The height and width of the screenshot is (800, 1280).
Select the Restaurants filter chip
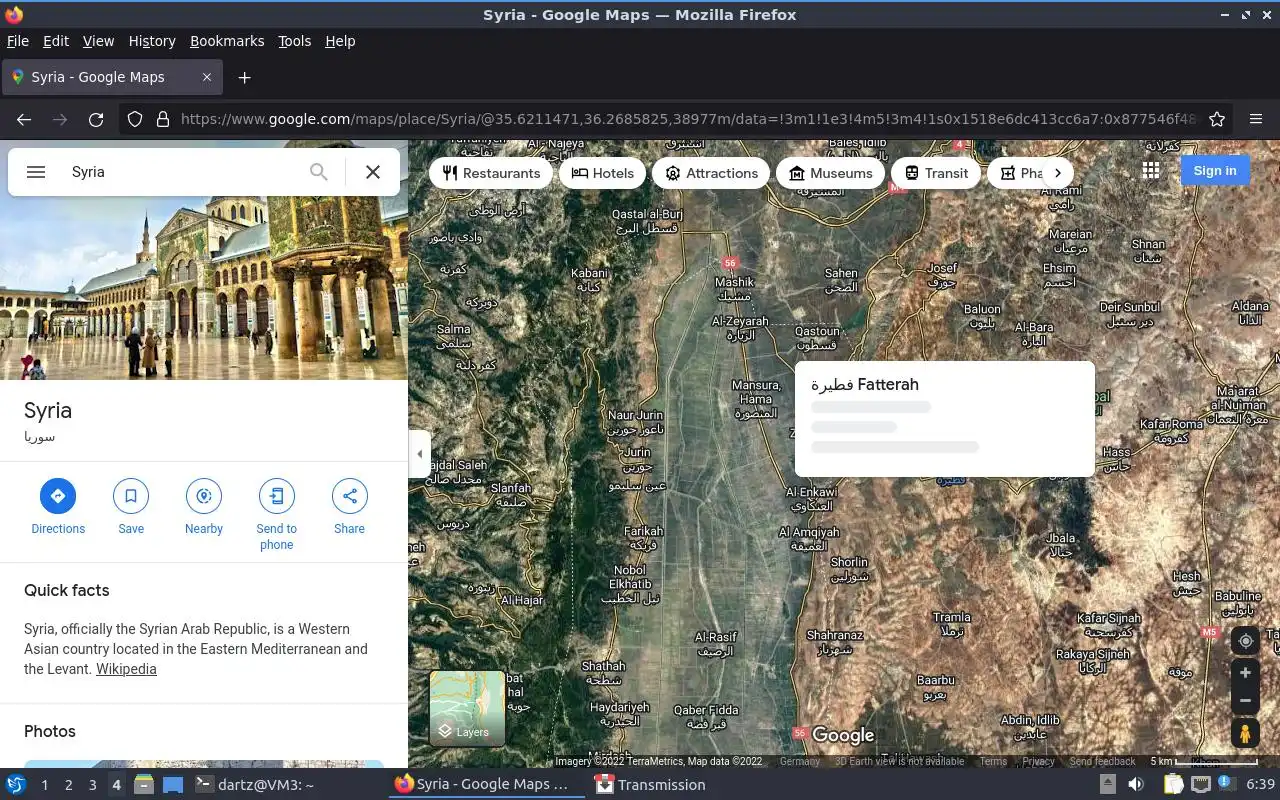pos(491,173)
